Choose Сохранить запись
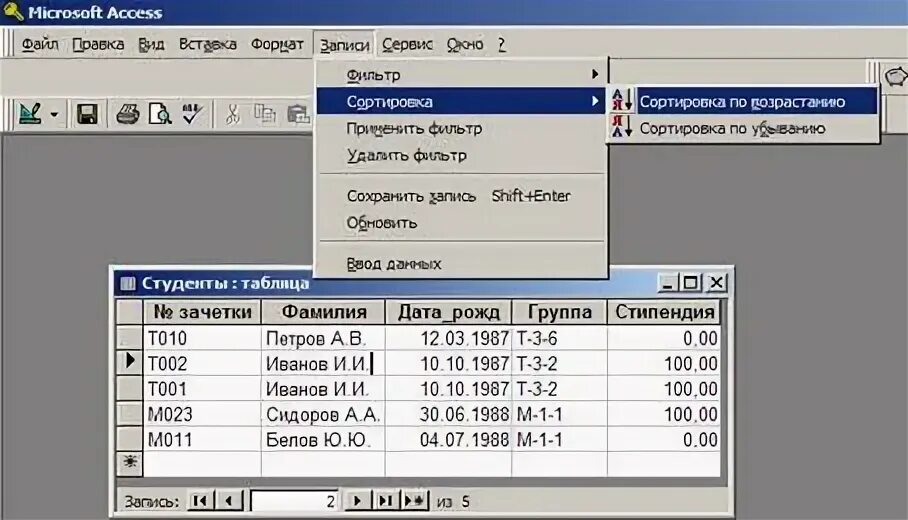The image size is (908, 520). tap(461, 196)
